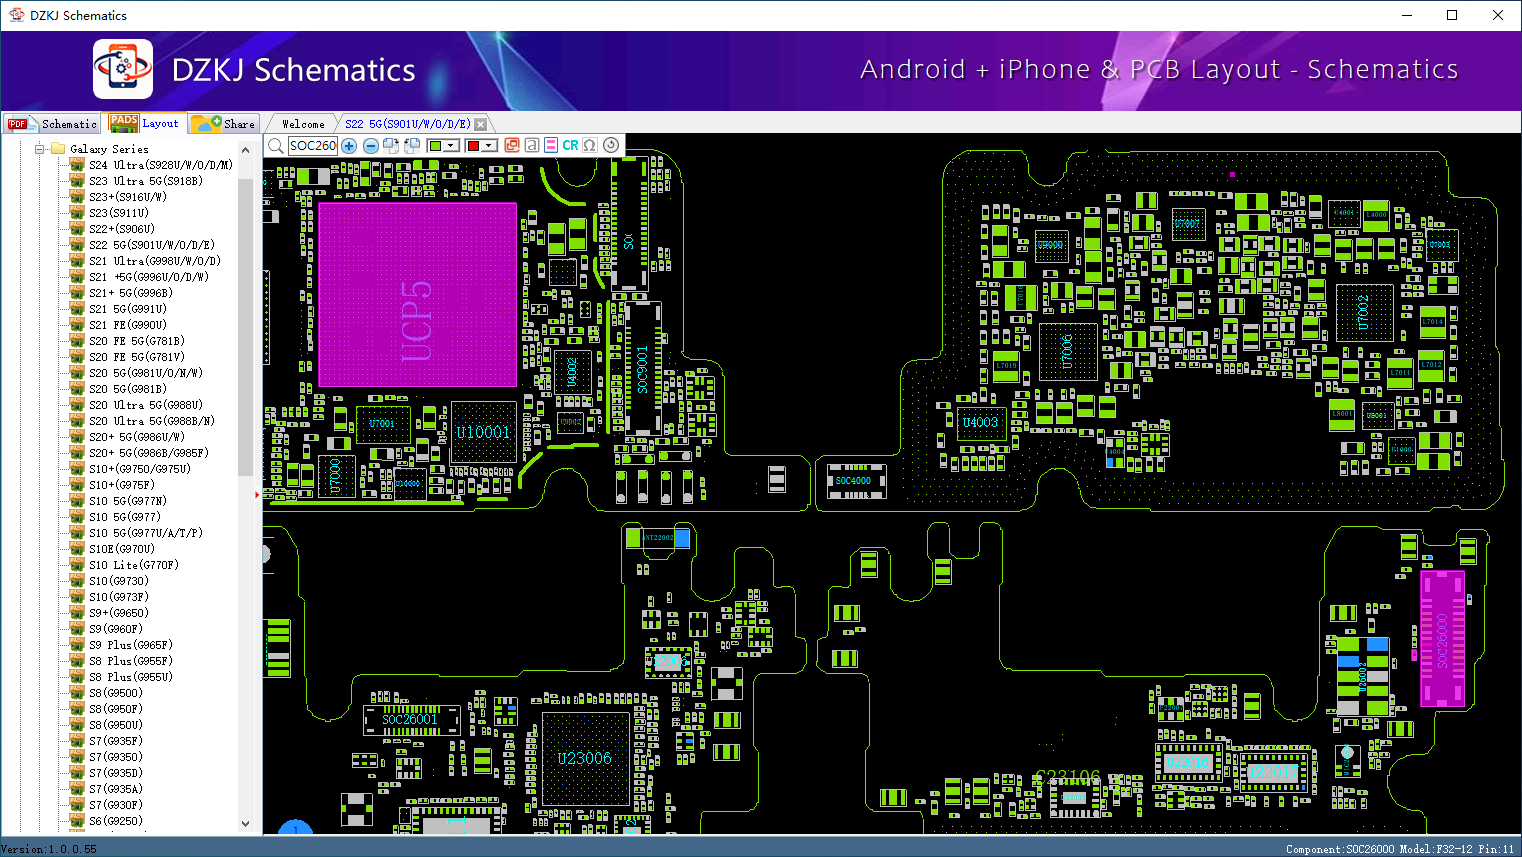The image size is (1522, 857).
Task: Open the red color dropdown arrow
Action: pos(489,146)
